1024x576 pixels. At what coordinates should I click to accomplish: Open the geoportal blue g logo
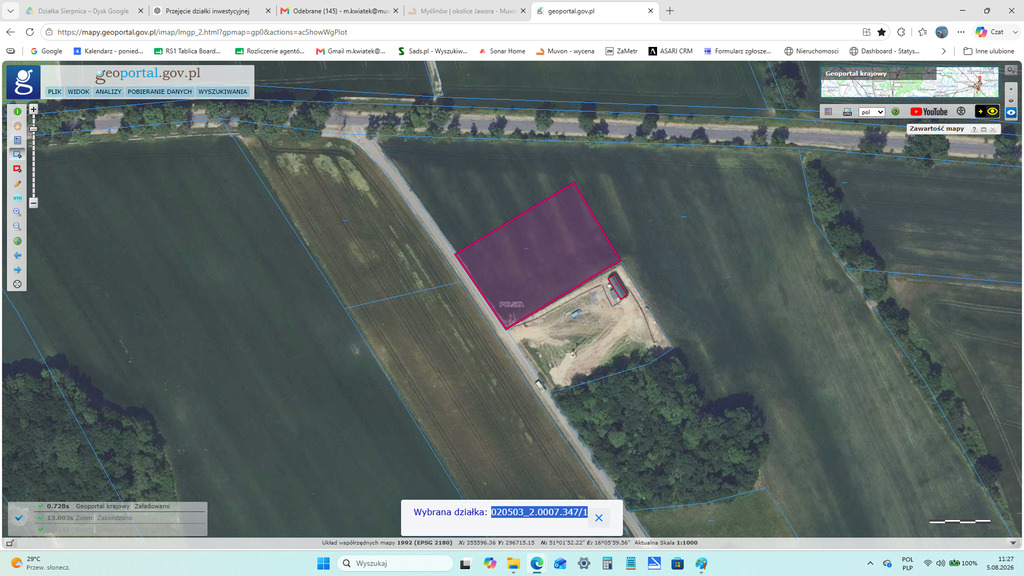(24, 81)
